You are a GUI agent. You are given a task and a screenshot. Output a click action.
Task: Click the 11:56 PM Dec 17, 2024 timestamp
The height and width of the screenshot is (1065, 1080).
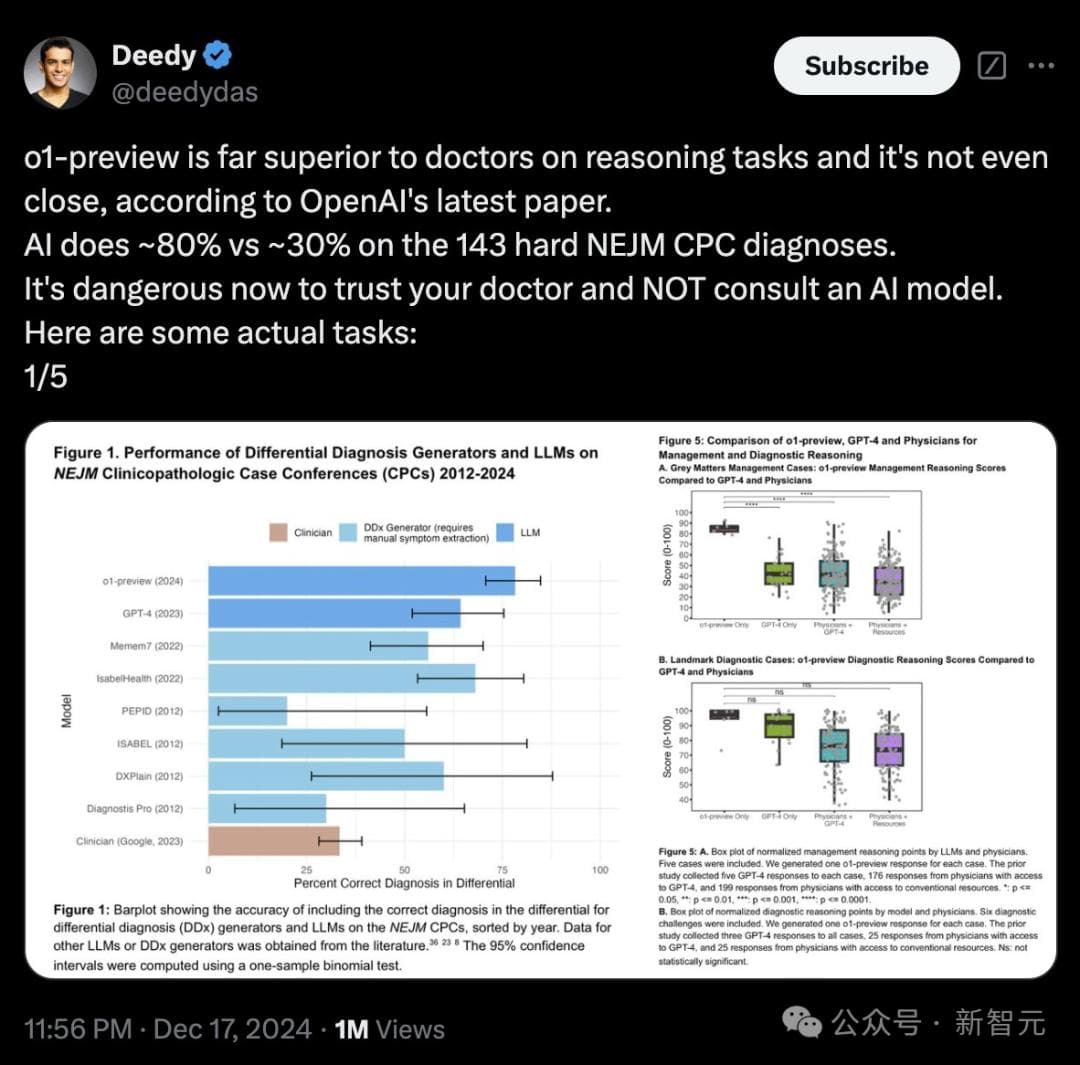[167, 1028]
